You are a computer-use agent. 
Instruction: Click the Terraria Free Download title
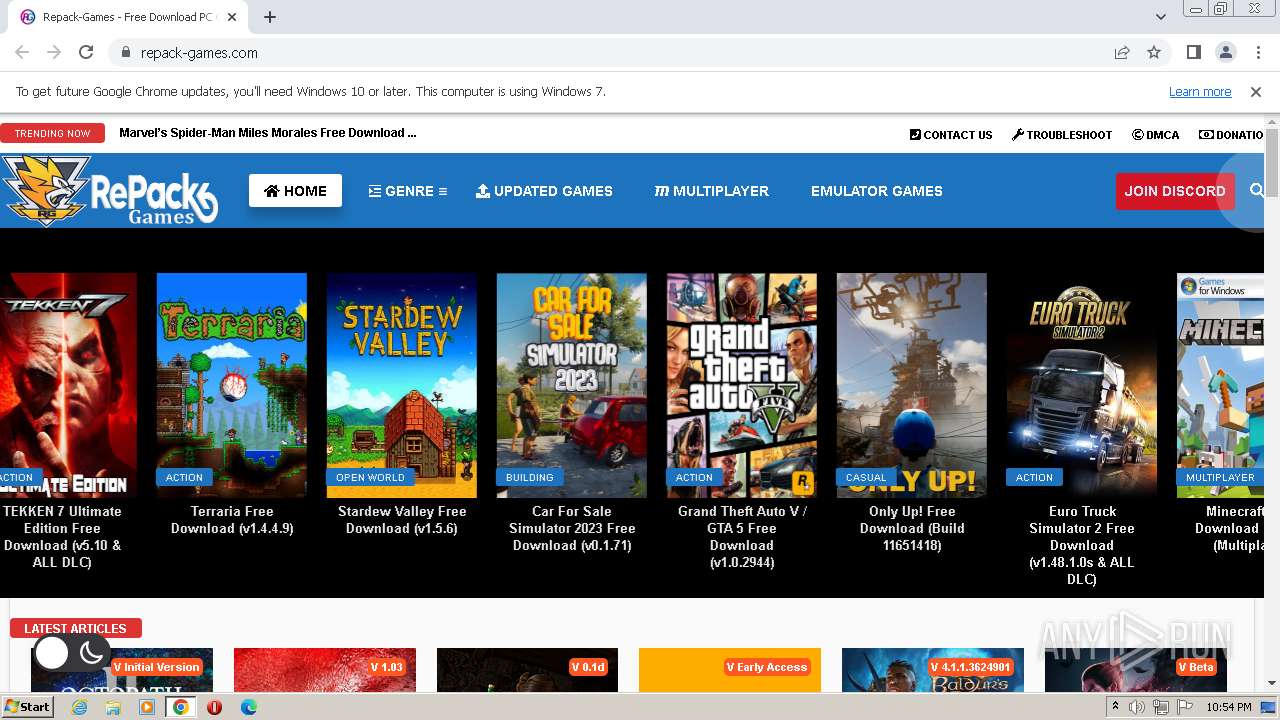pos(232,520)
